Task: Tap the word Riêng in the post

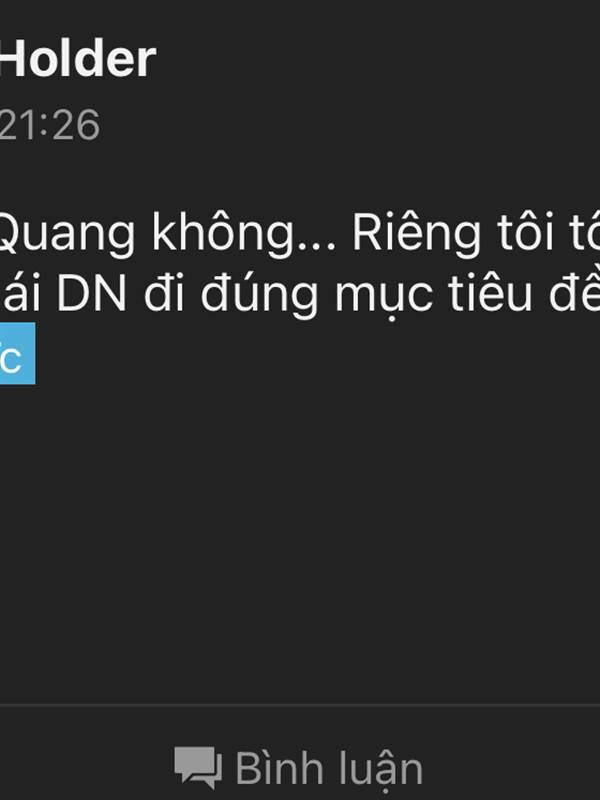Action: coord(417,235)
